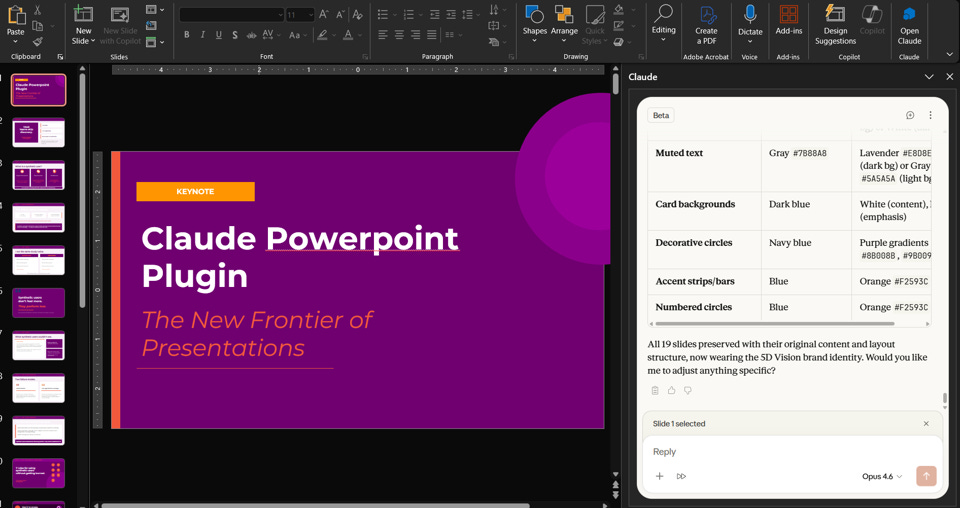The height and width of the screenshot is (508, 960).
Task: Select slide 2 thumbnail
Action: click(38, 132)
